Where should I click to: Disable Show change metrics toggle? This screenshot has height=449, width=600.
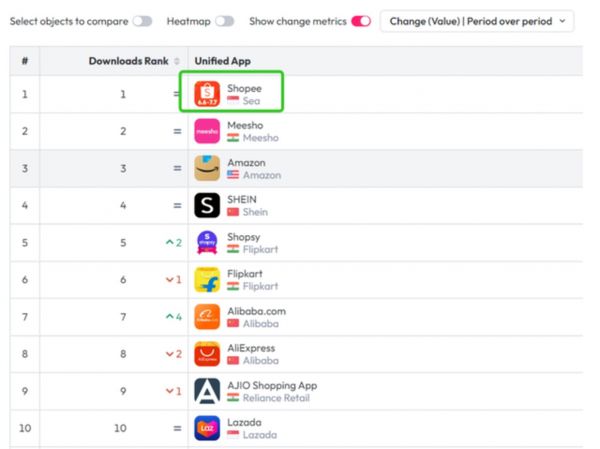point(361,21)
